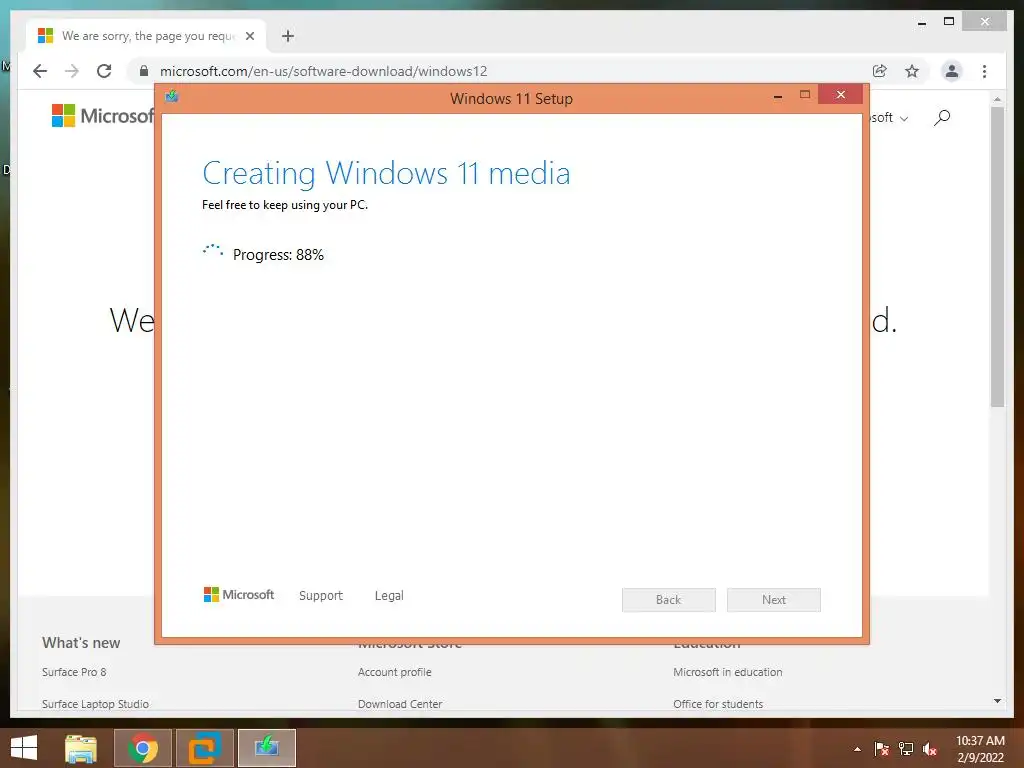Open Action Center flag icon
This screenshot has height=768, width=1024.
click(x=882, y=749)
